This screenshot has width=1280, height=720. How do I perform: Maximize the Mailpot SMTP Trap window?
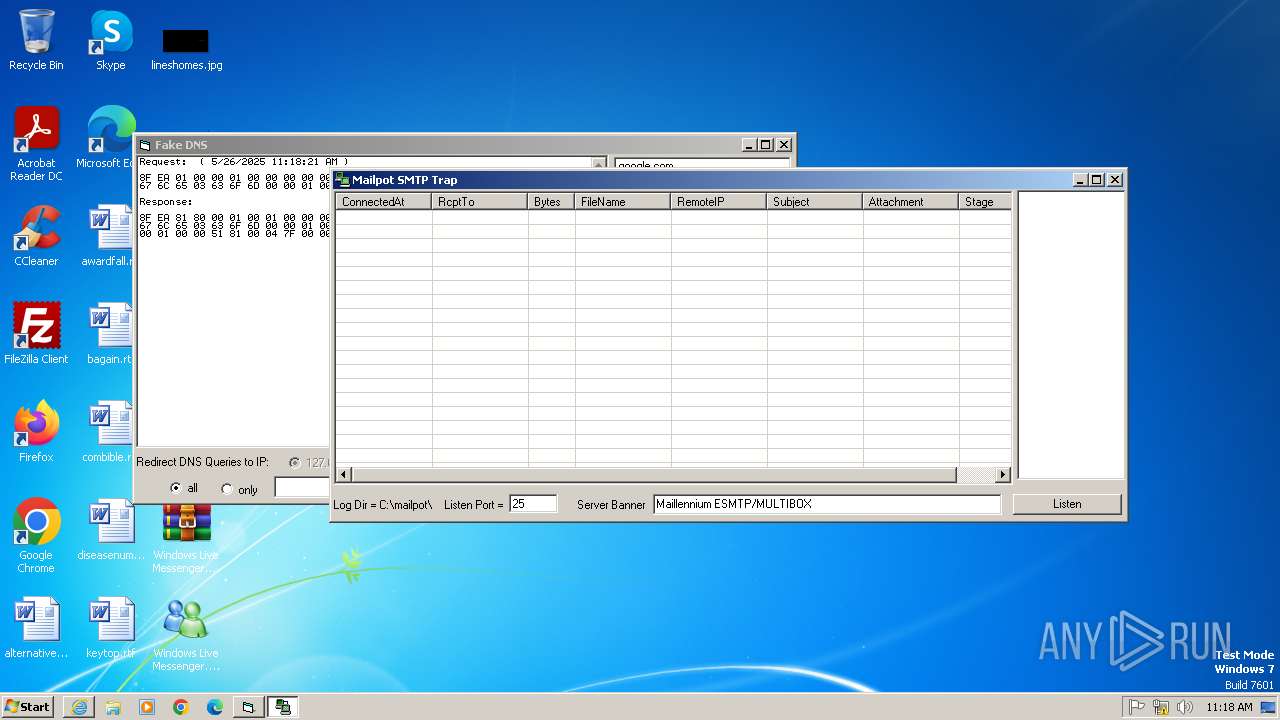(1096, 180)
